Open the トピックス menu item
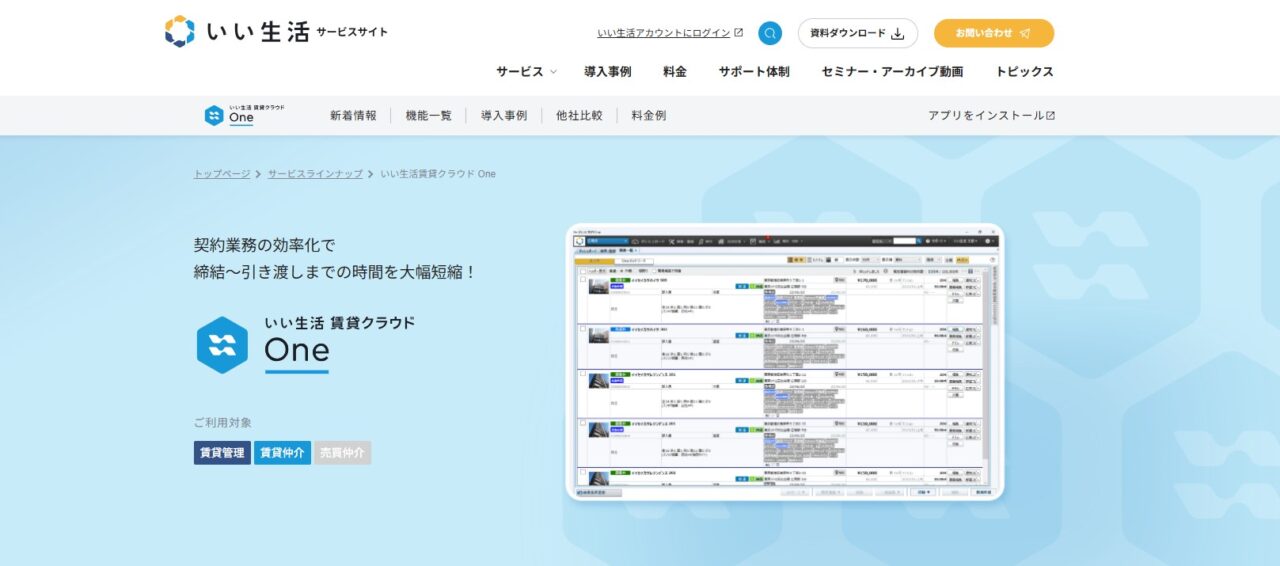This screenshot has width=1280, height=566. [1024, 72]
